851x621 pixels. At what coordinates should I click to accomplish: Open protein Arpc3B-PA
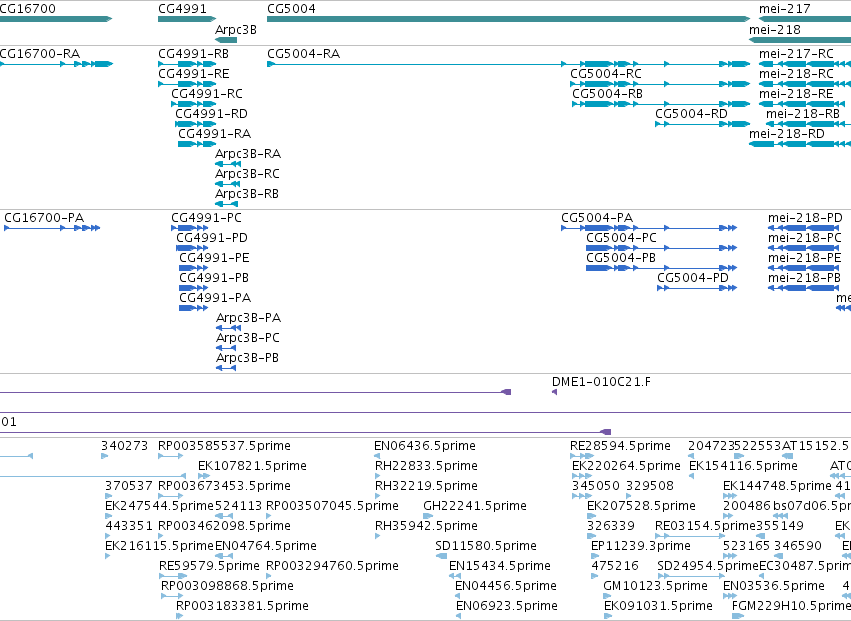click(249, 318)
